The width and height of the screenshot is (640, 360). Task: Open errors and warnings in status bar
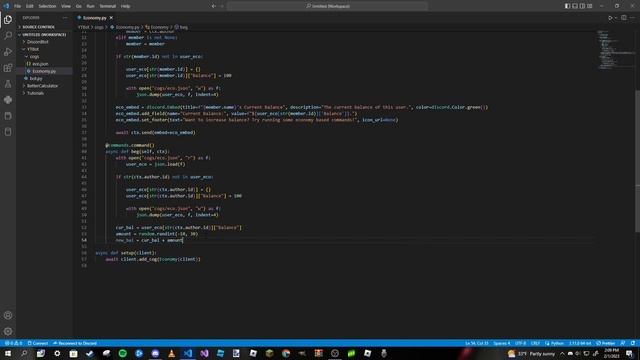13,343
